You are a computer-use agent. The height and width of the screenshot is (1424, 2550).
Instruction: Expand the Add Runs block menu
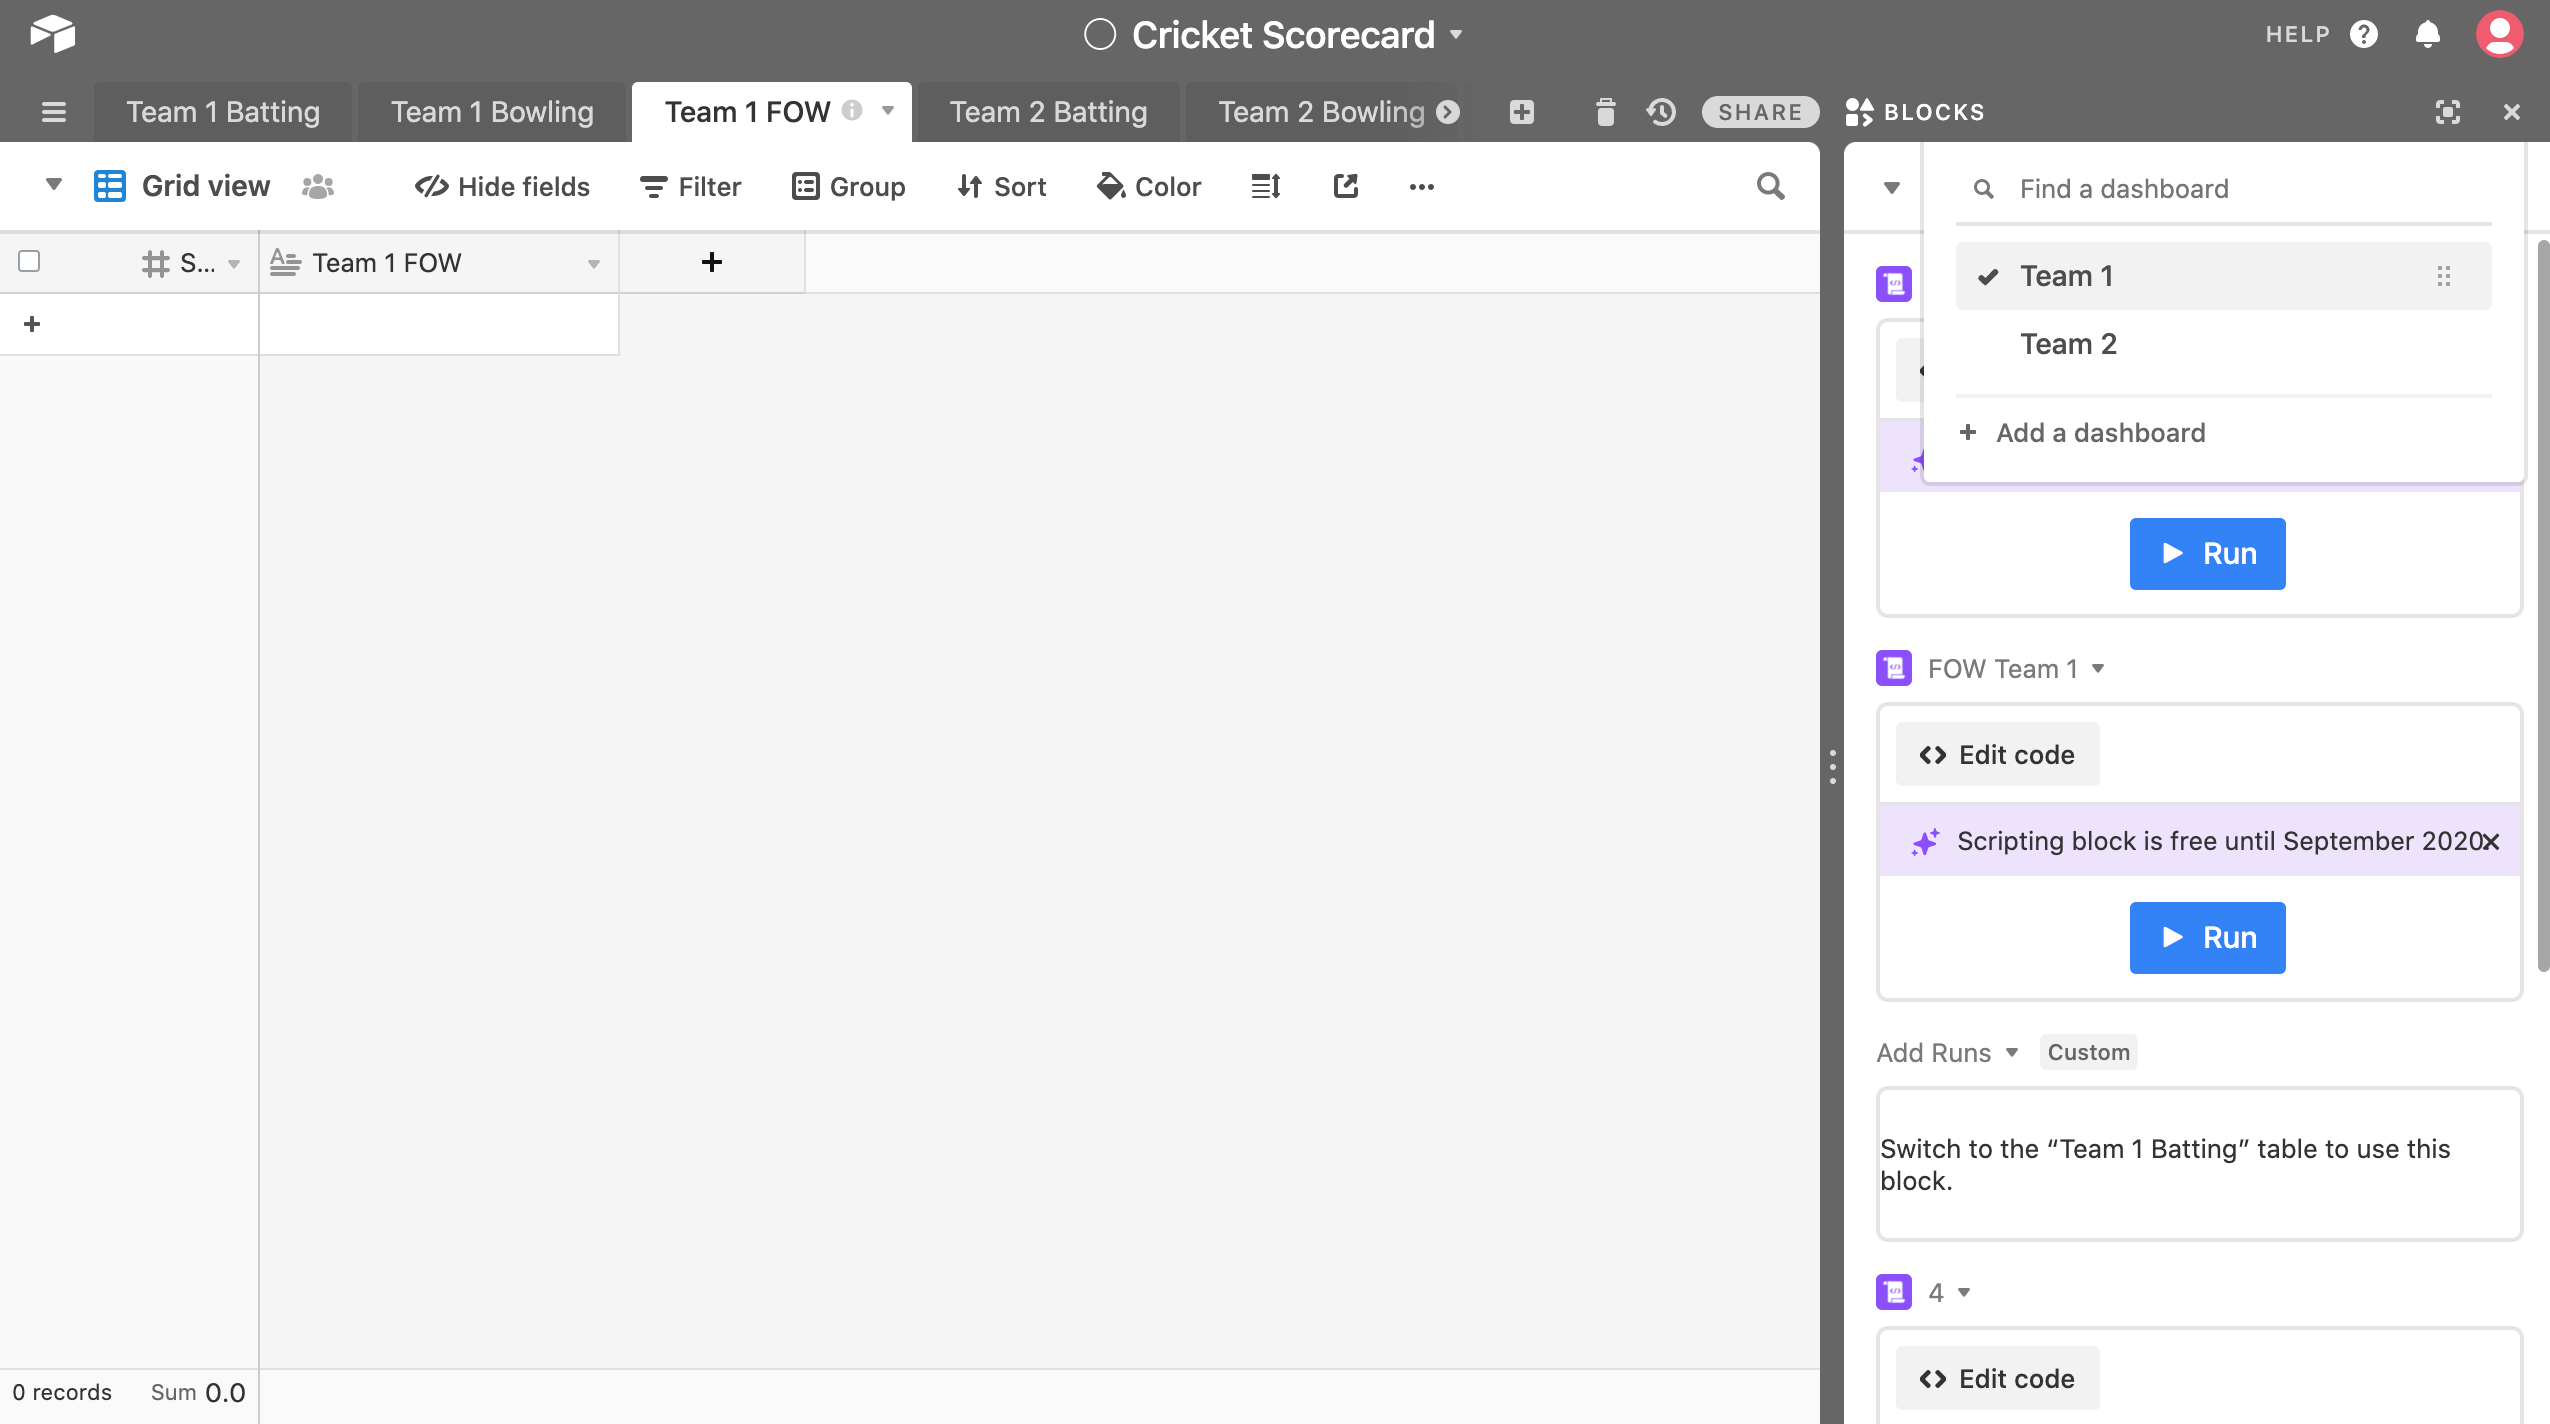pyautogui.click(x=2012, y=1052)
